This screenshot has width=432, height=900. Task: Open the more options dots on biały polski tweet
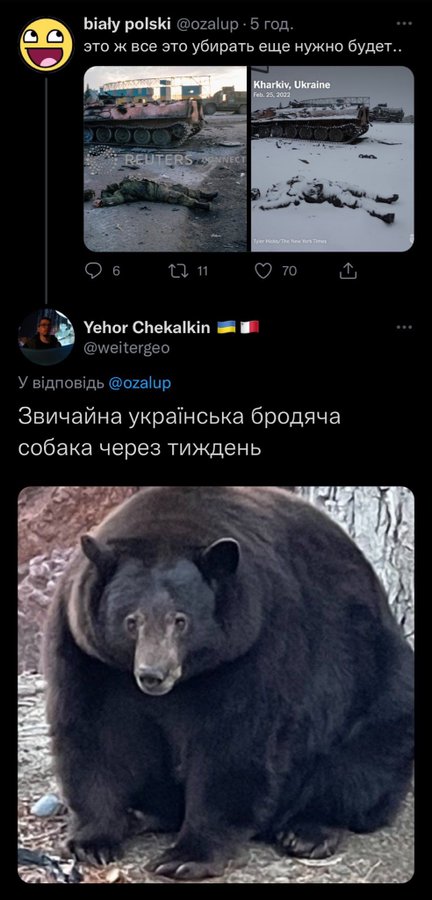coord(404,24)
